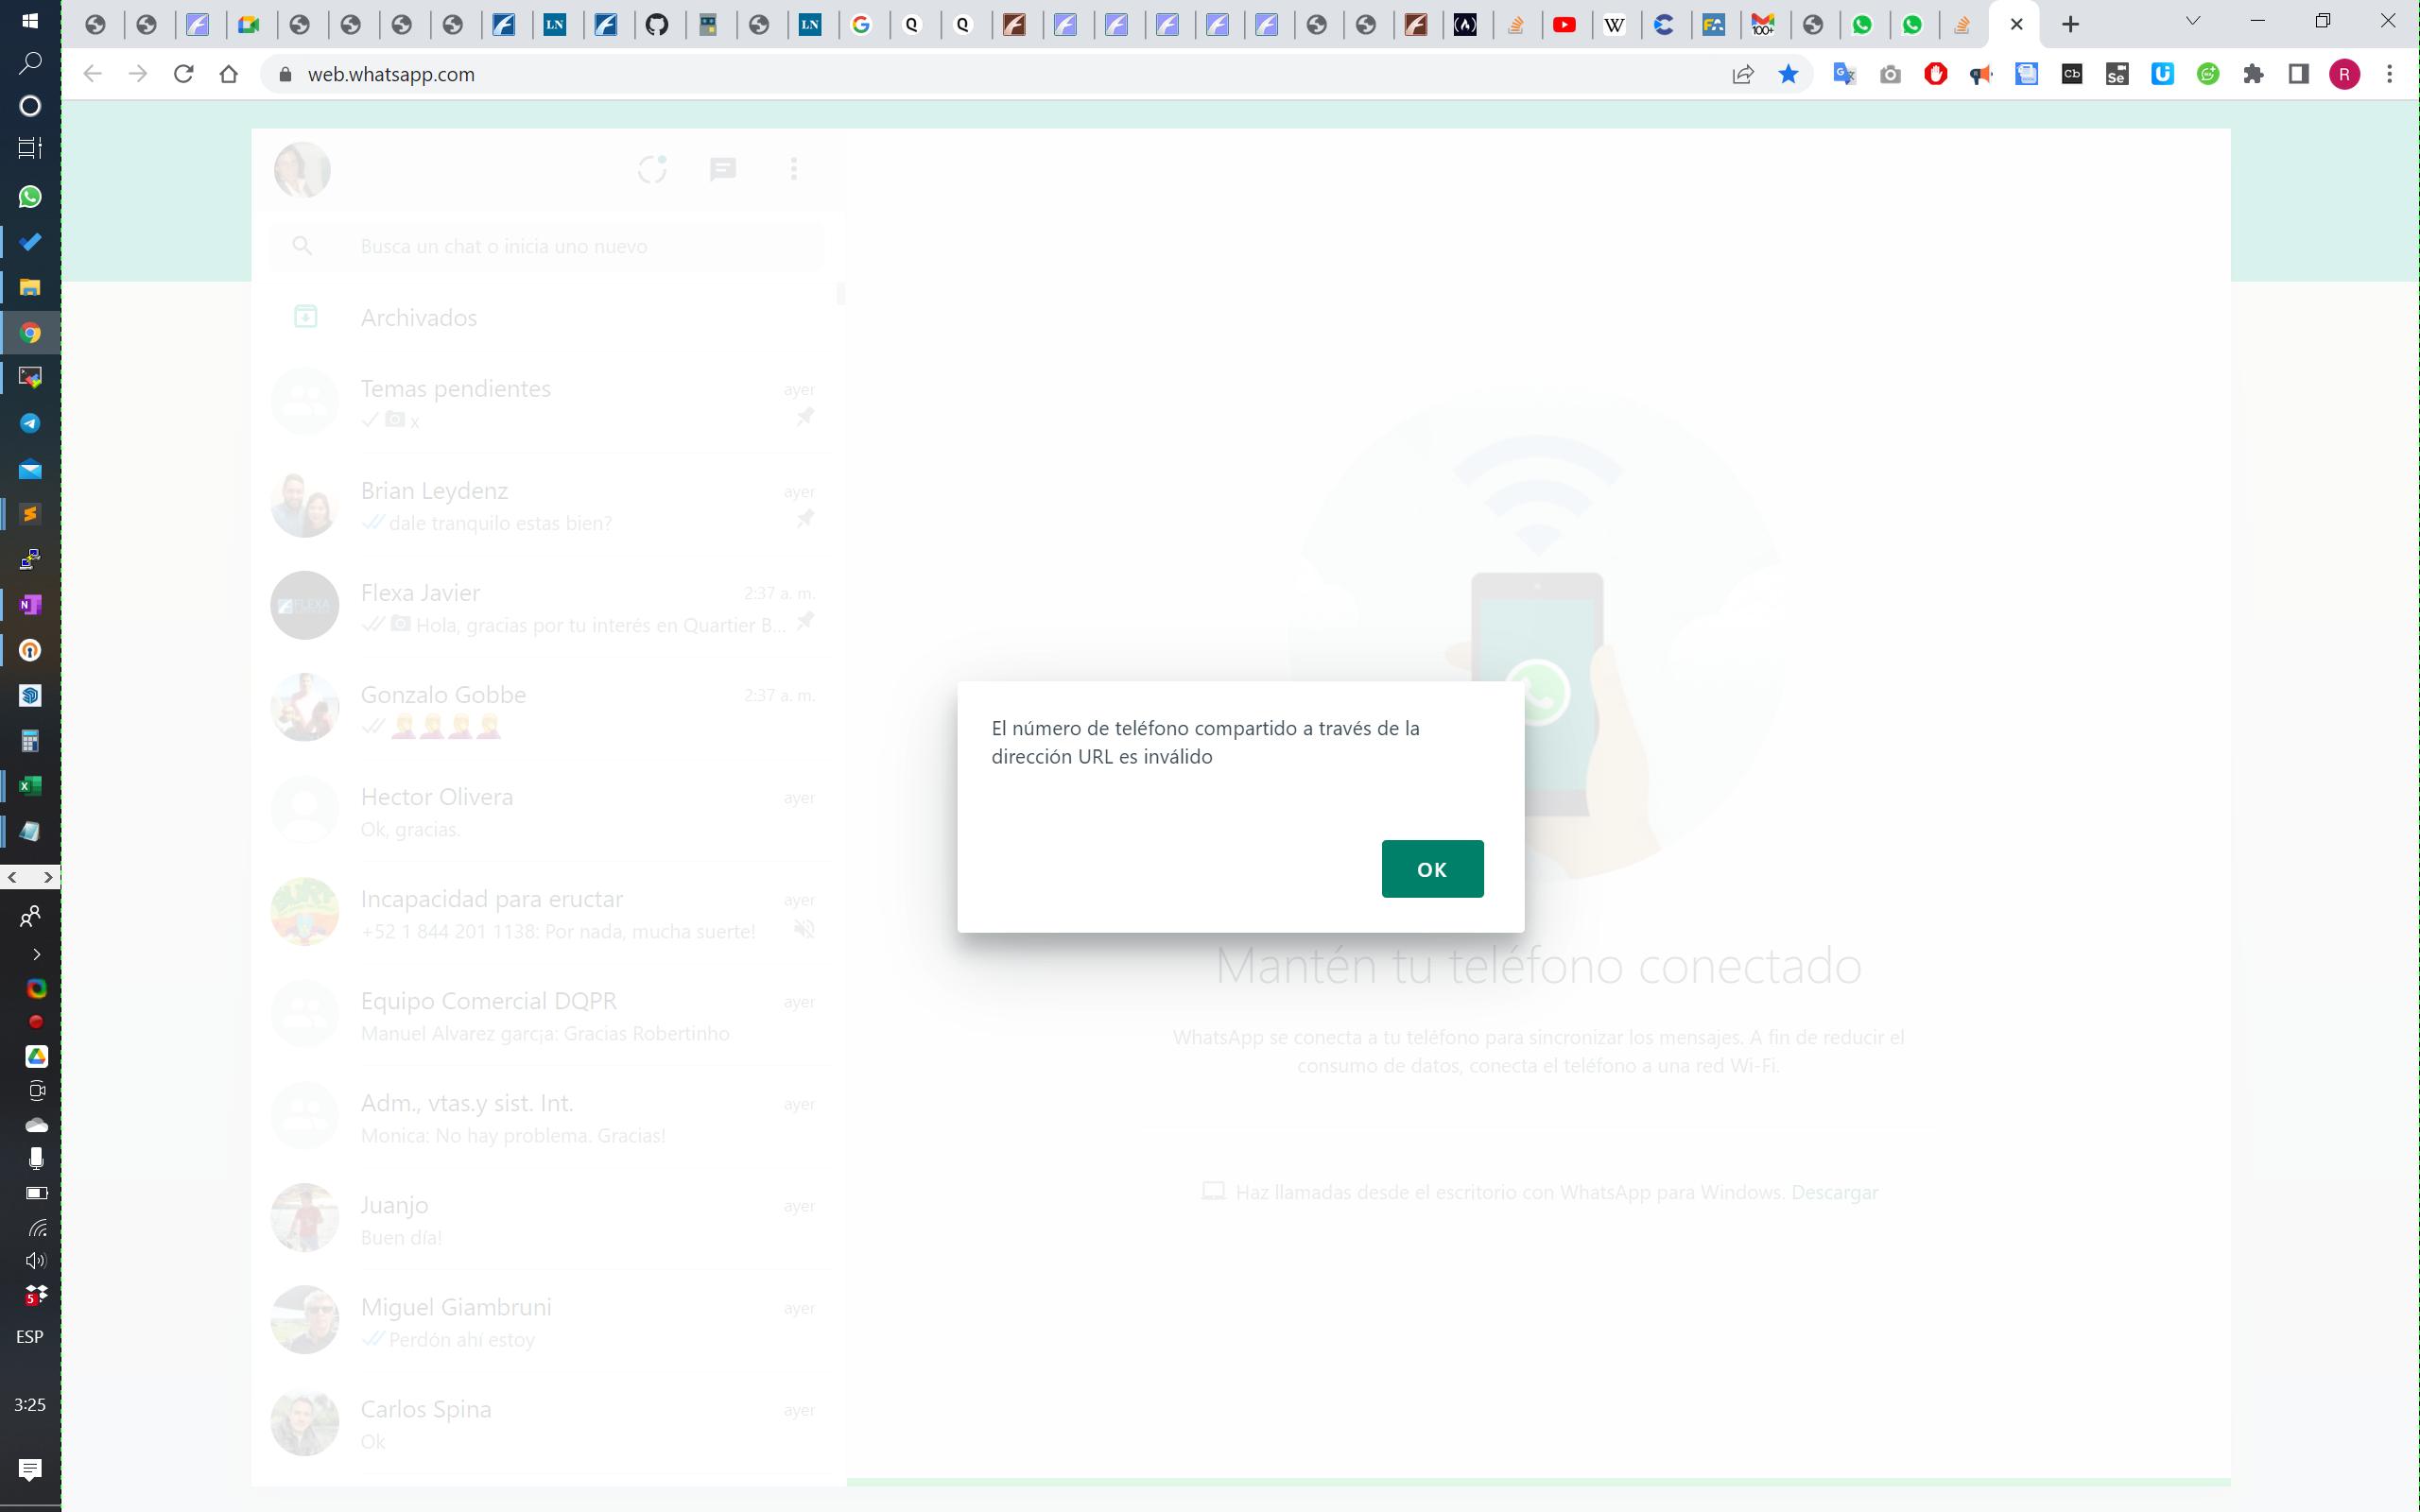The width and height of the screenshot is (2420, 1512).
Task: Click the muted icon on Incapacidad para eructar
Action: (x=804, y=930)
